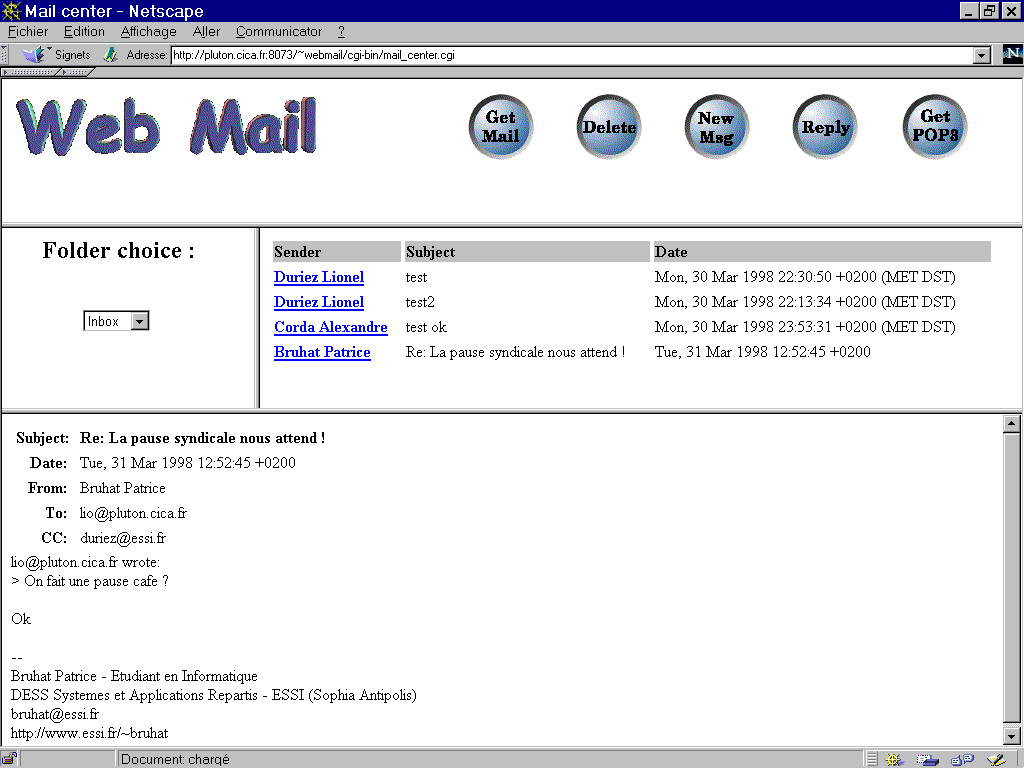Click the message pane scrollbar down arrow
This screenshot has height=768, width=1024.
point(1011,736)
